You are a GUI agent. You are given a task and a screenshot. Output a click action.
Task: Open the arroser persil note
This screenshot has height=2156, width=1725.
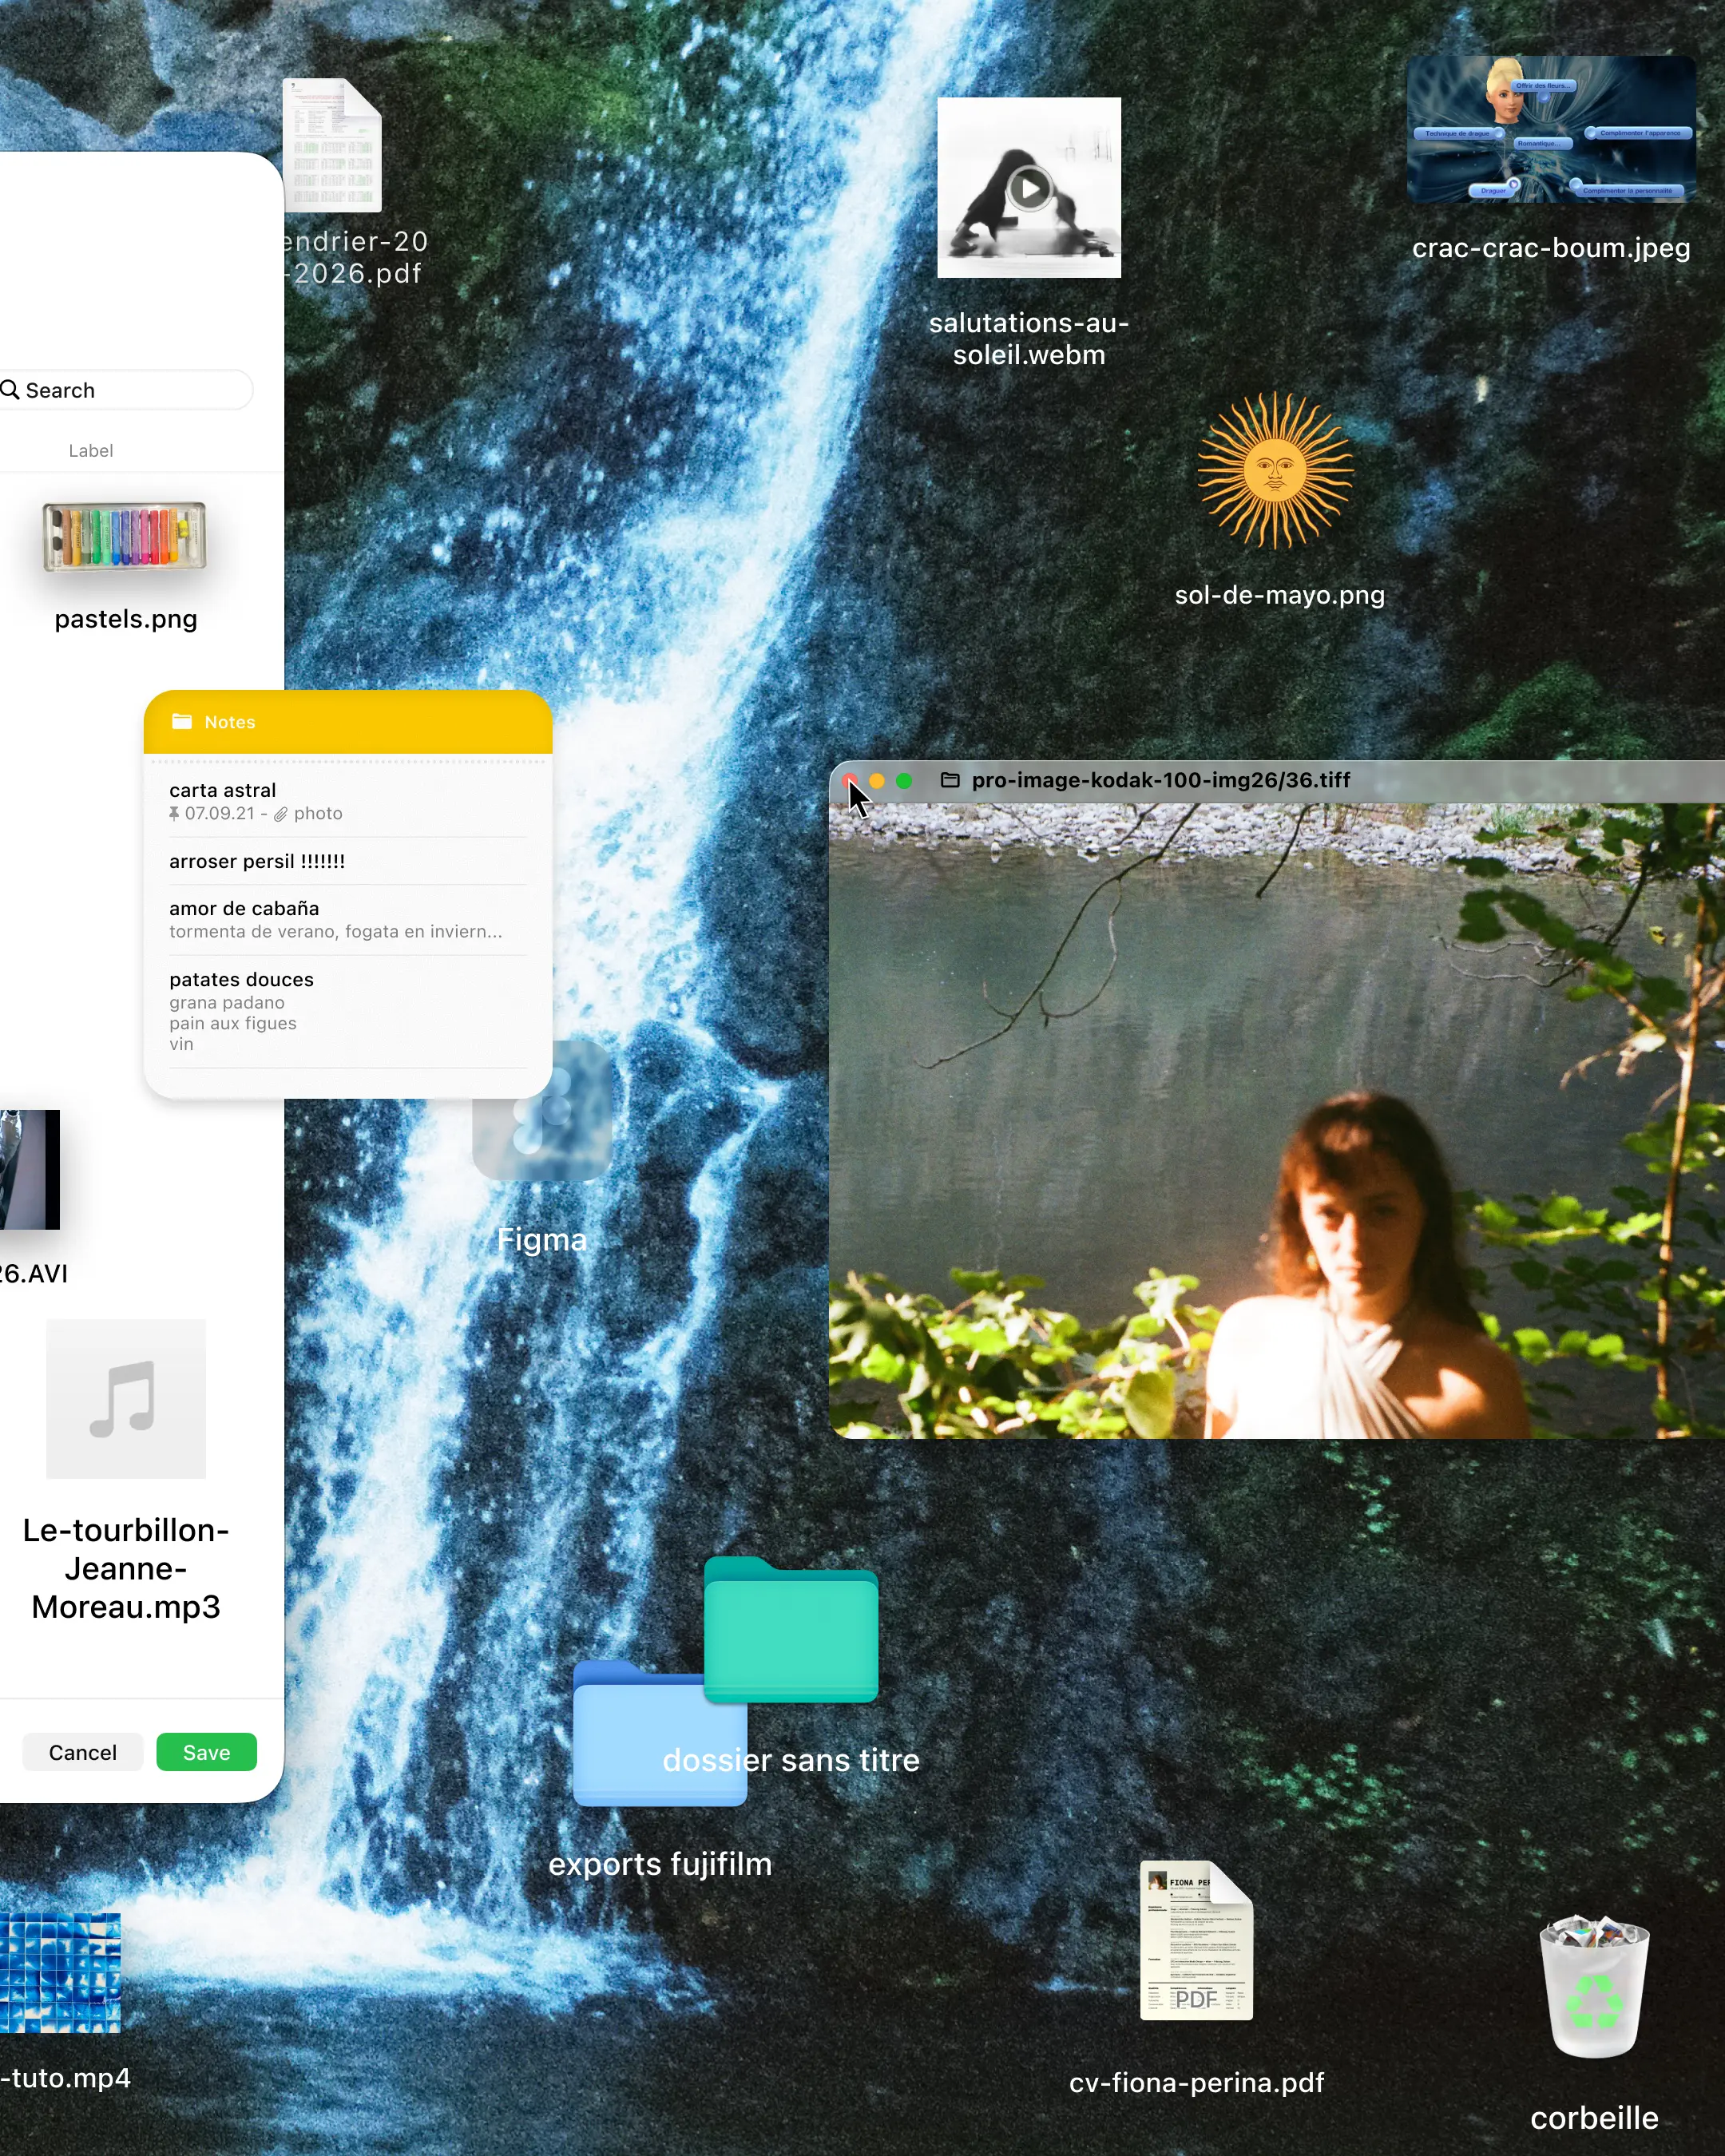pyautogui.click(x=348, y=861)
